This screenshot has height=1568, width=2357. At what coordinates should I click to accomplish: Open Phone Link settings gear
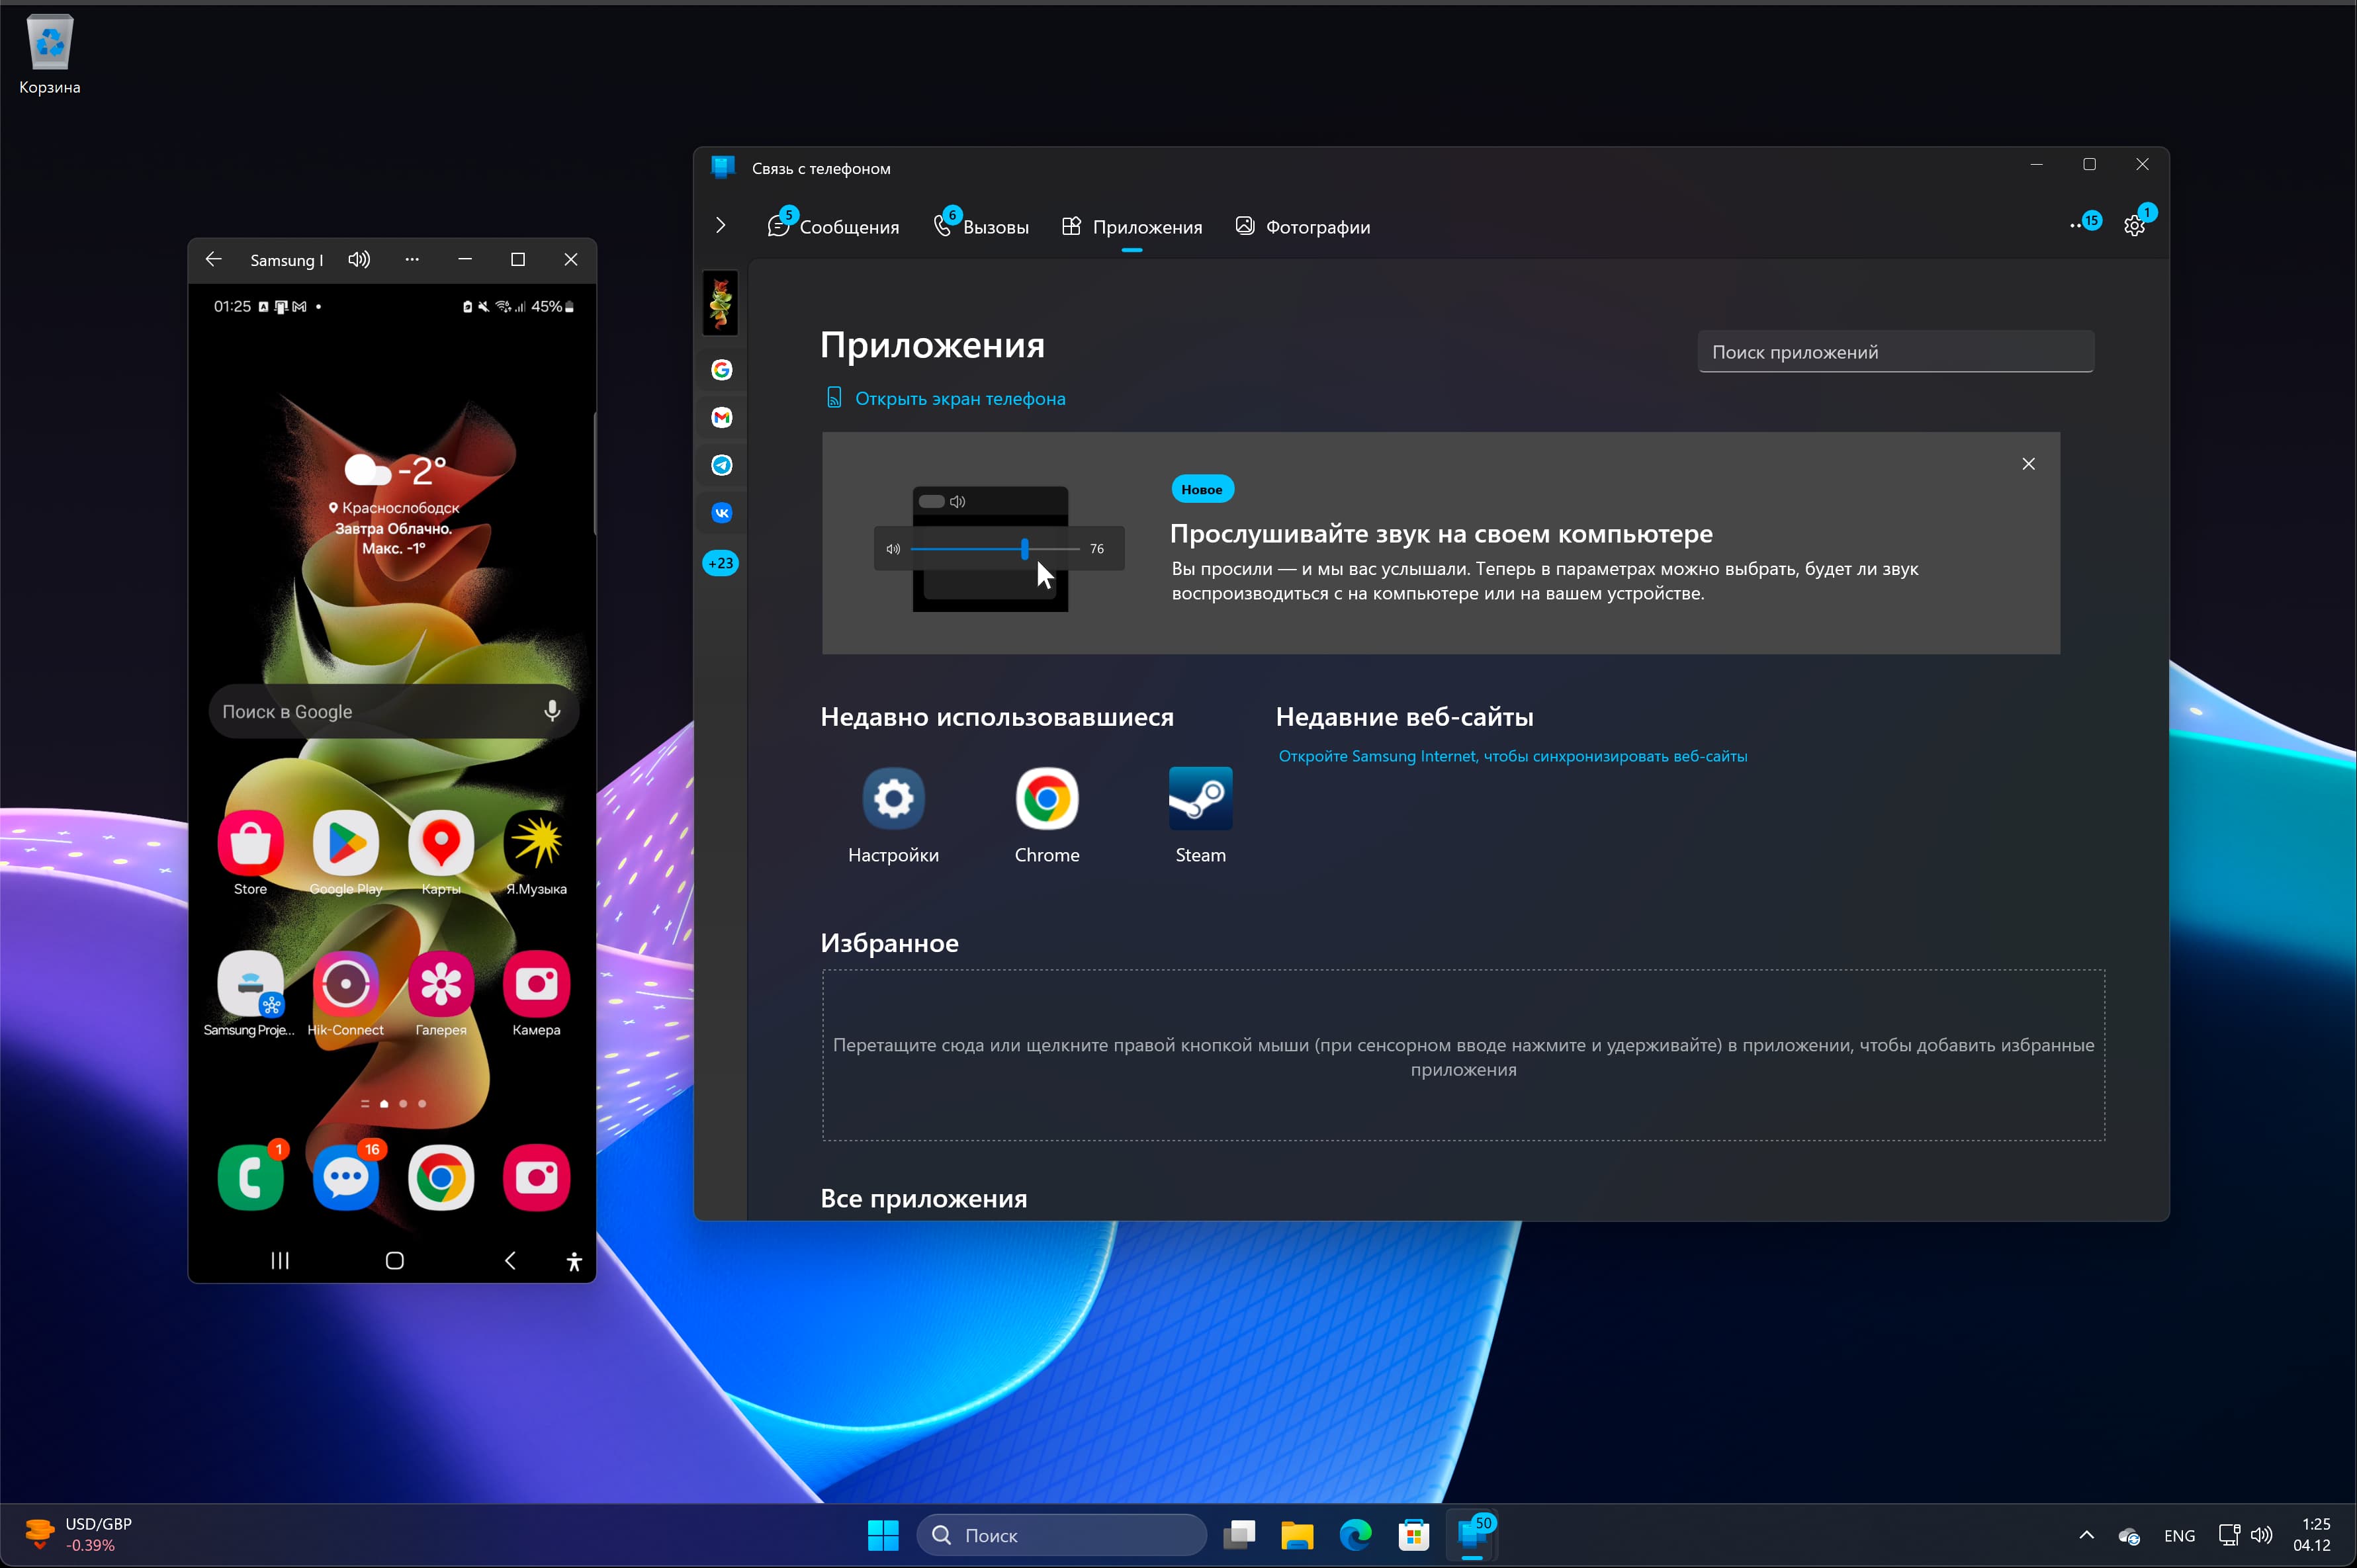click(x=2135, y=226)
